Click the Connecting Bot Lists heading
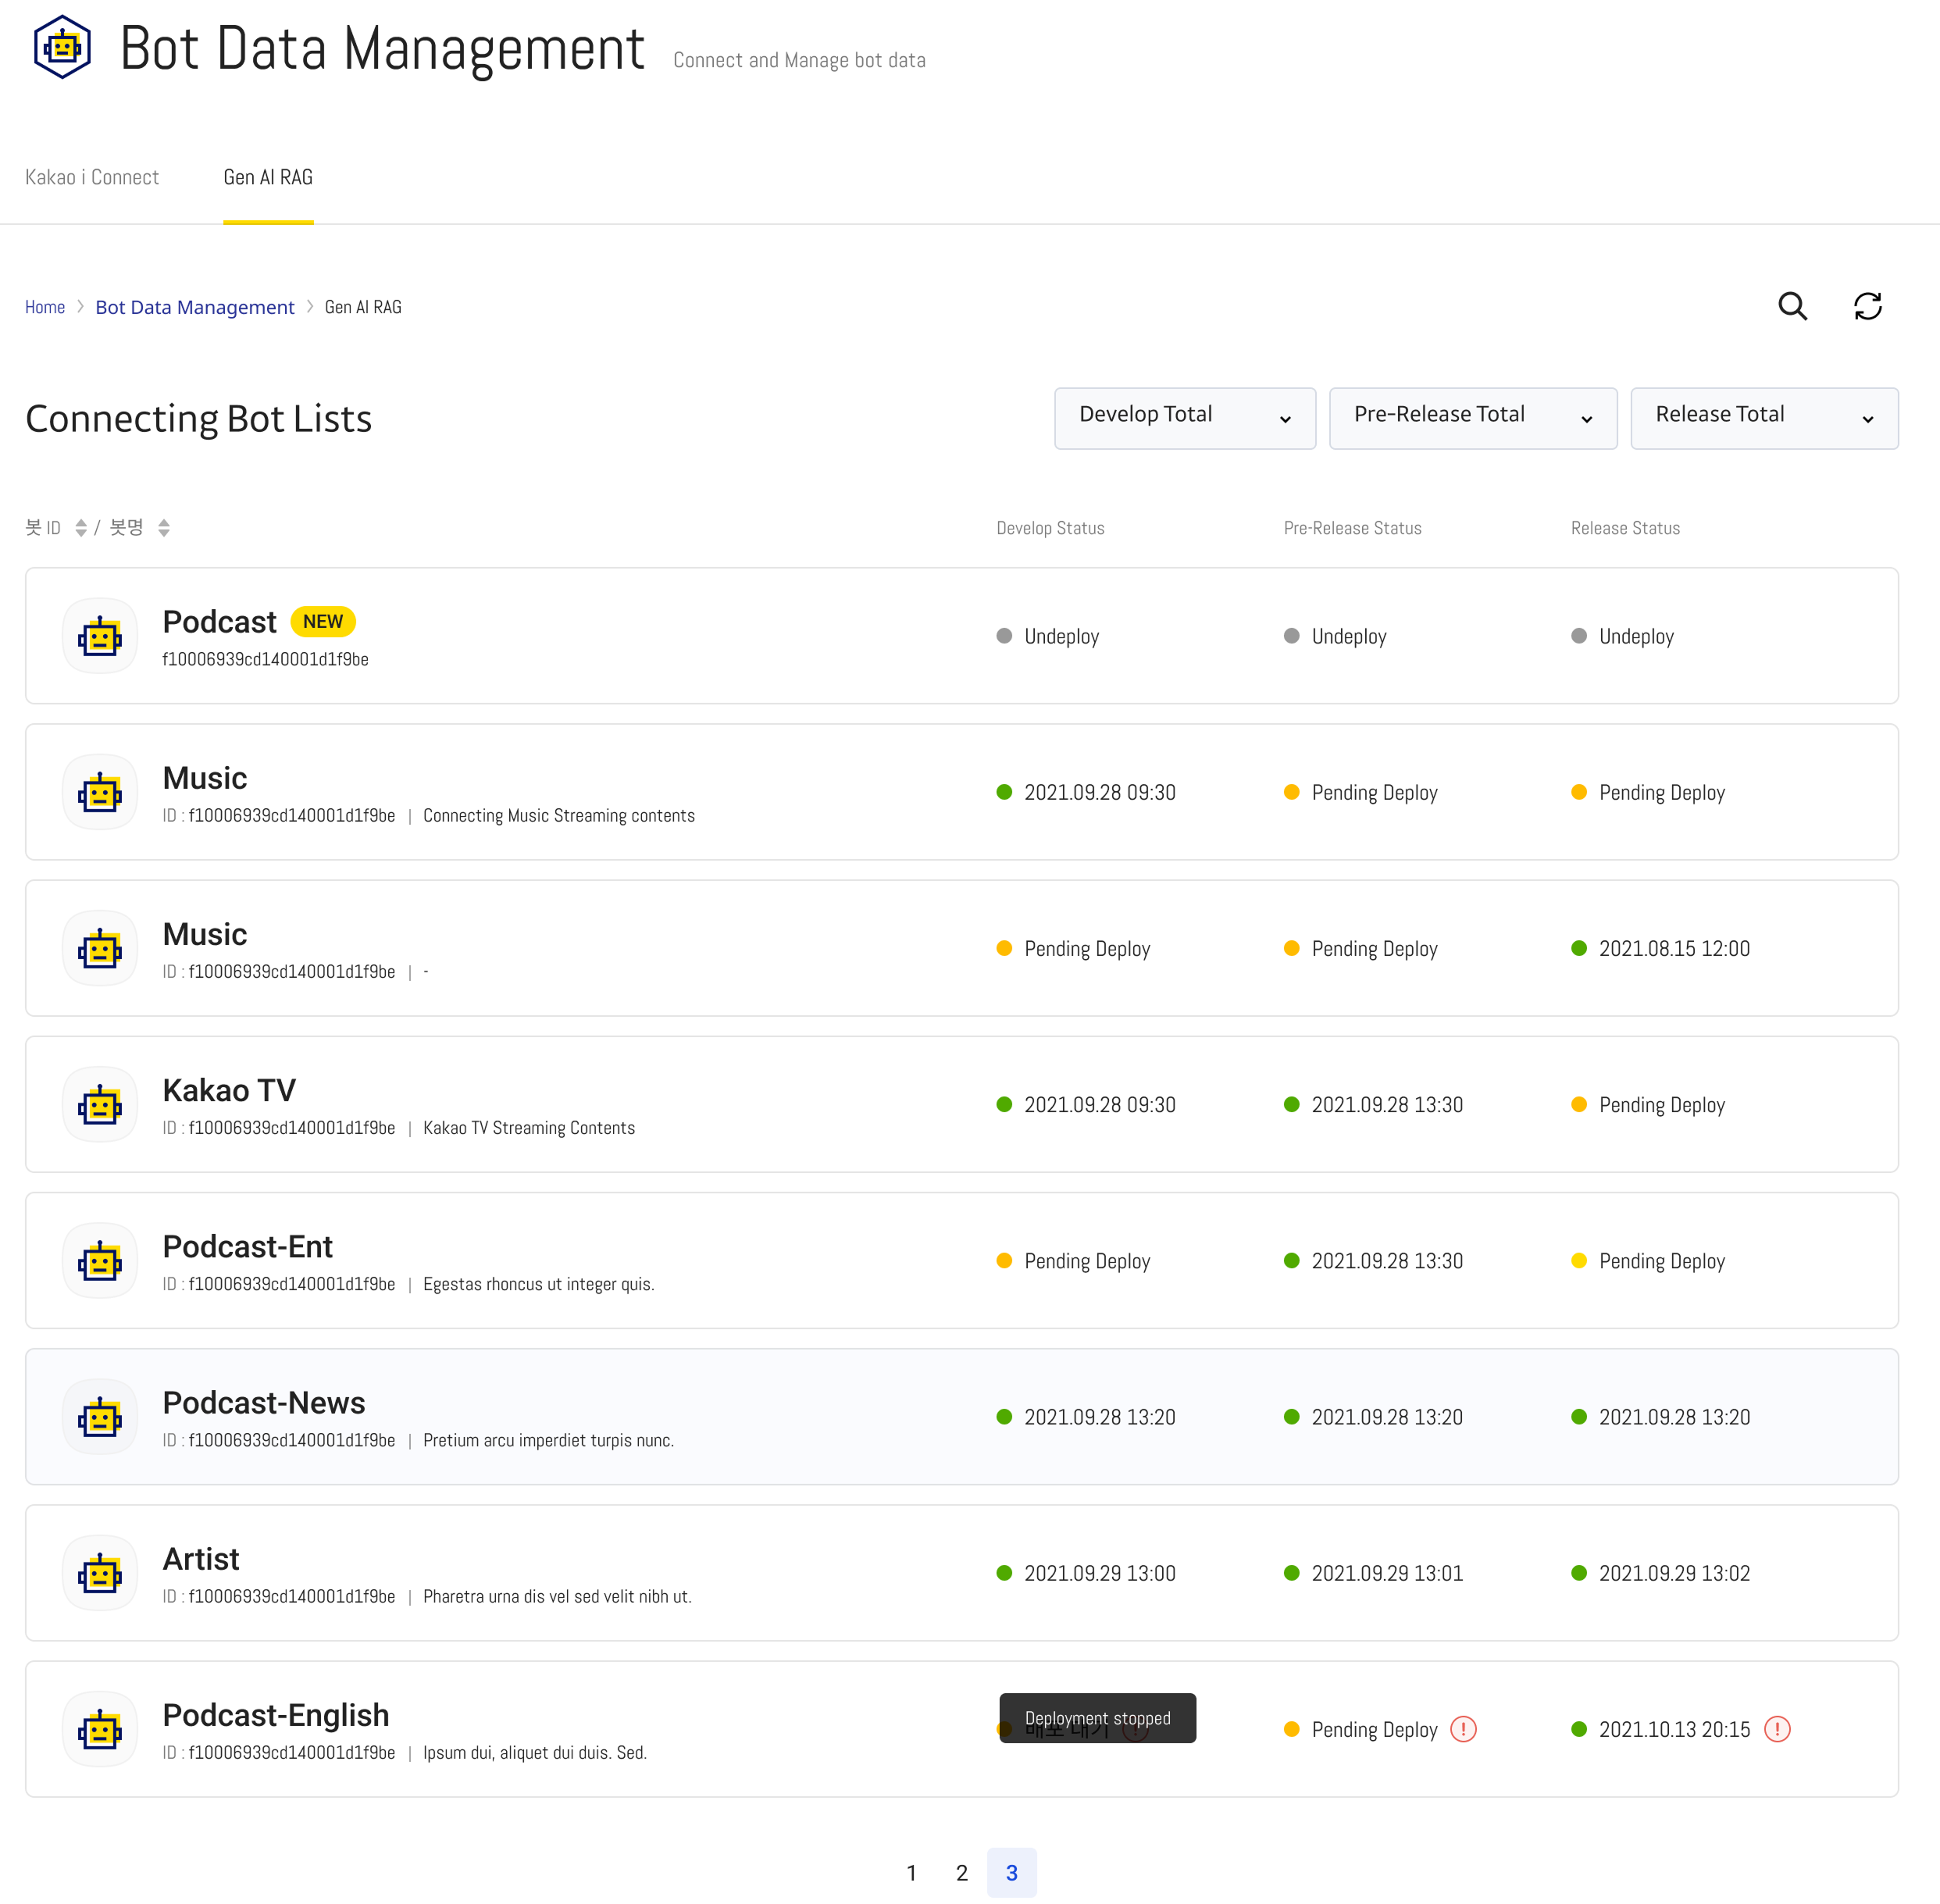This screenshot has width=1940, height=1904. click(x=199, y=418)
